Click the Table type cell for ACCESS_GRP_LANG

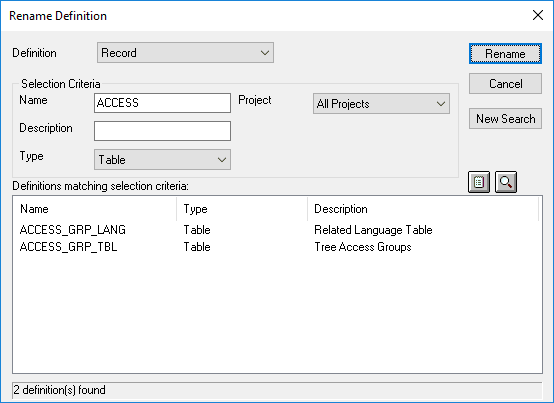click(x=197, y=230)
